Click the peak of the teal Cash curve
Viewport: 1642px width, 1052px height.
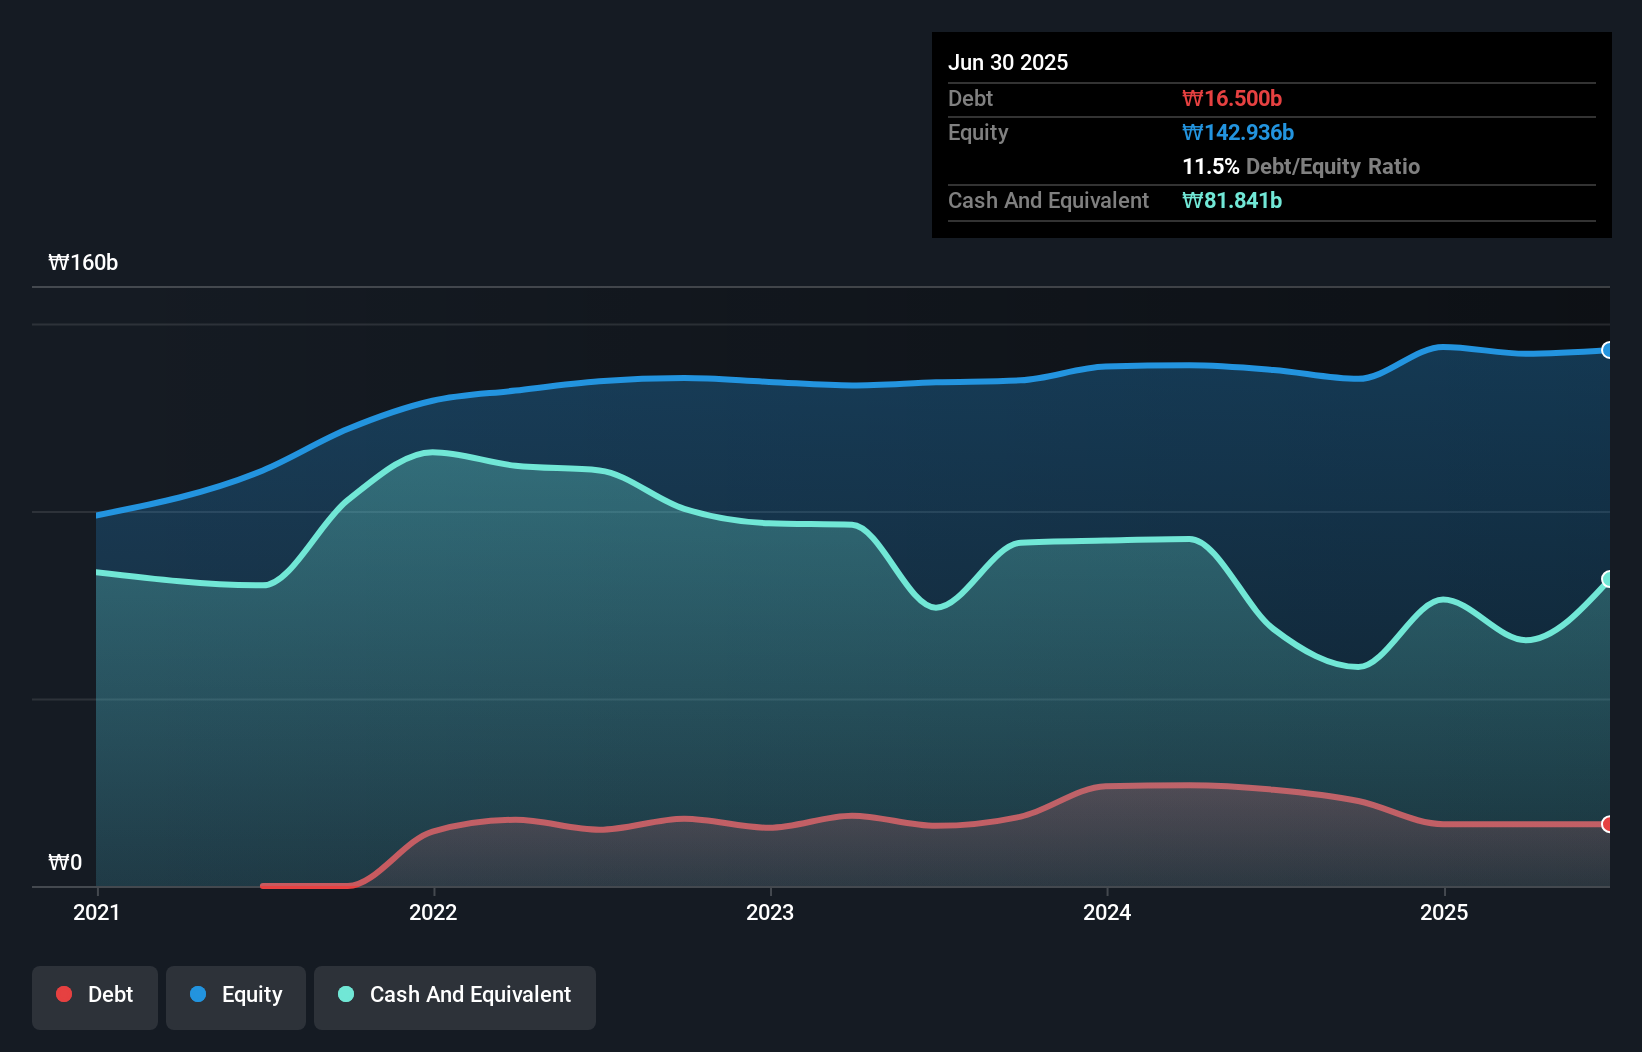point(432,452)
